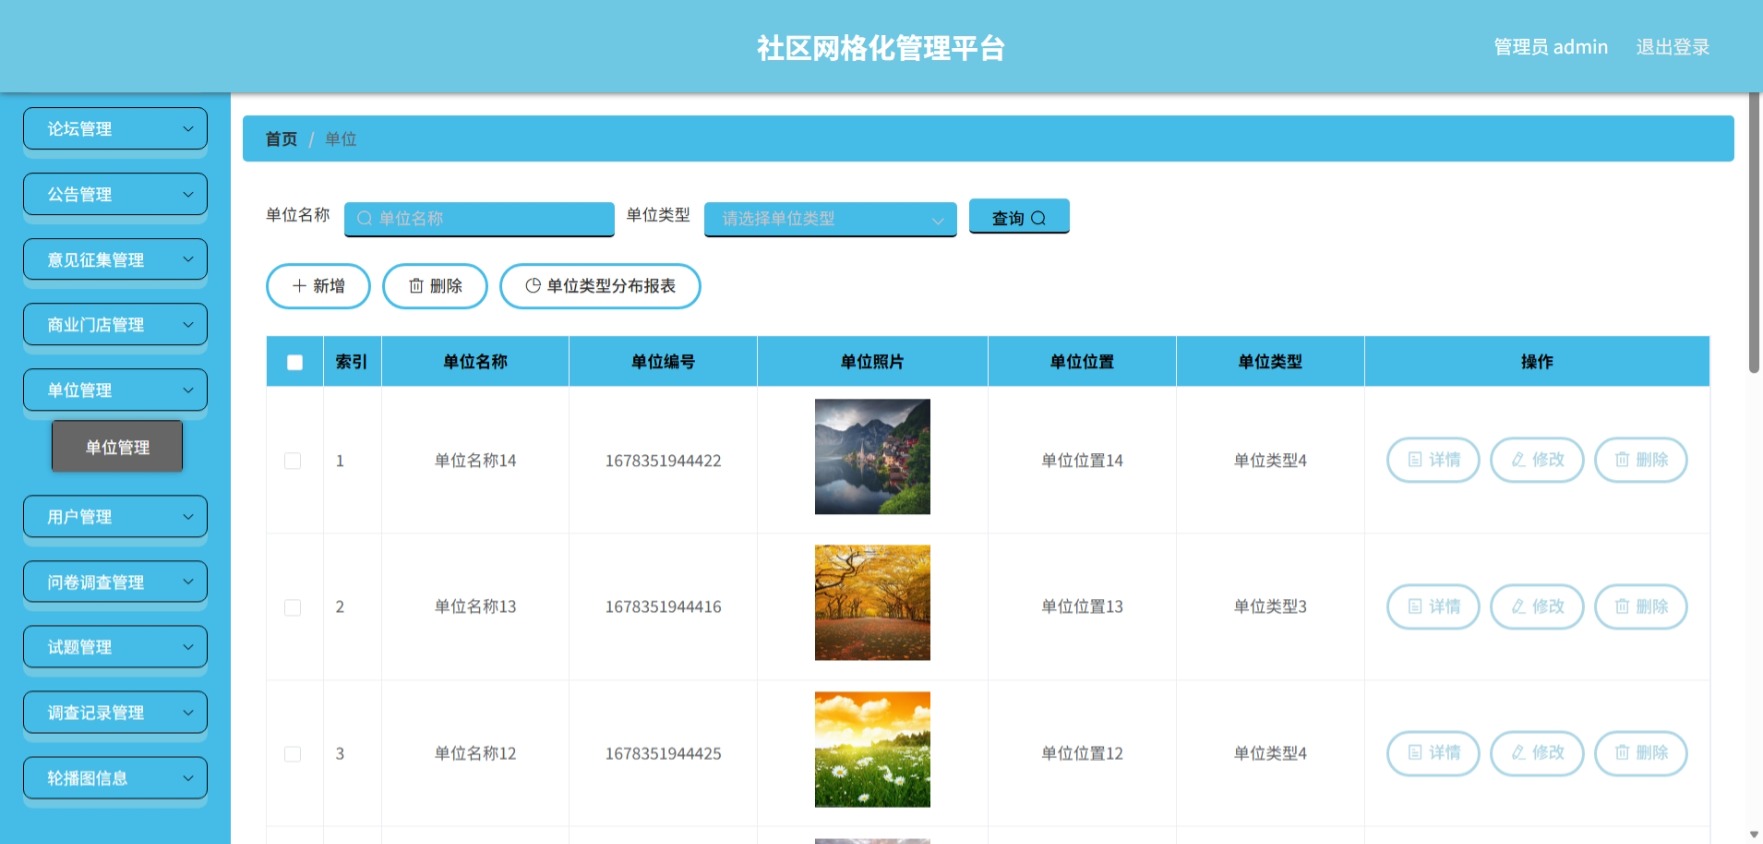Screen dimensions: 1763x844
Task: Open the 请选择单位类型 dropdown
Action: pyautogui.click(x=830, y=218)
